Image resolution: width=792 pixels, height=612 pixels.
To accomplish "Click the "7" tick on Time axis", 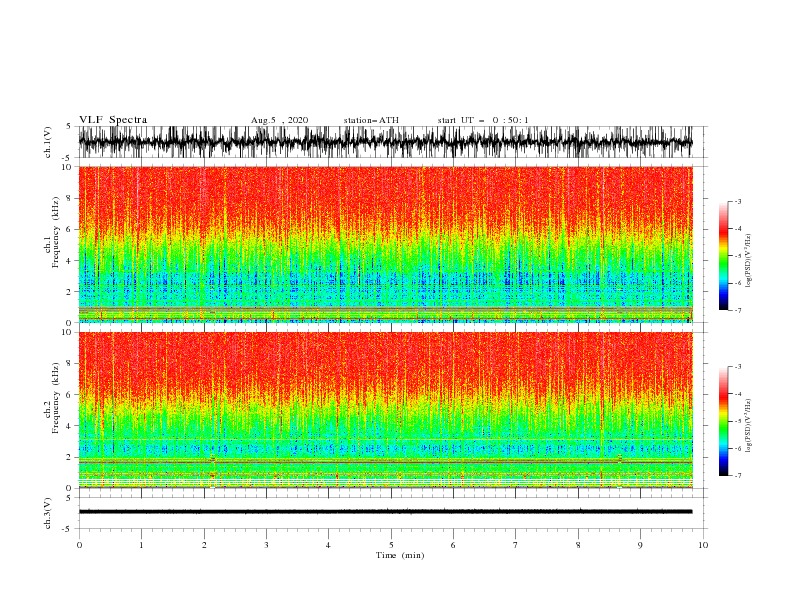I will [x=516, y=545].
